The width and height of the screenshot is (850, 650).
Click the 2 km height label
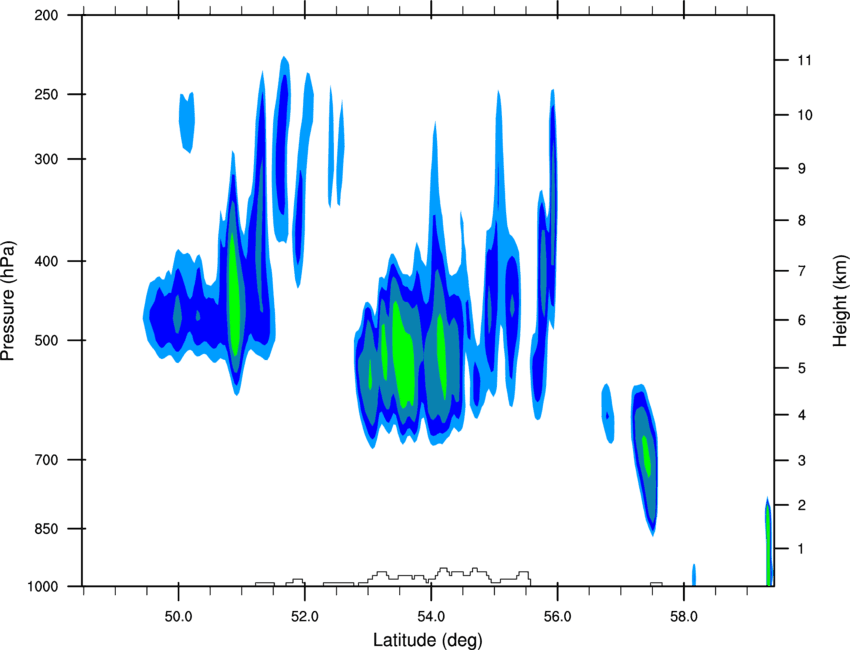[802, 505]
